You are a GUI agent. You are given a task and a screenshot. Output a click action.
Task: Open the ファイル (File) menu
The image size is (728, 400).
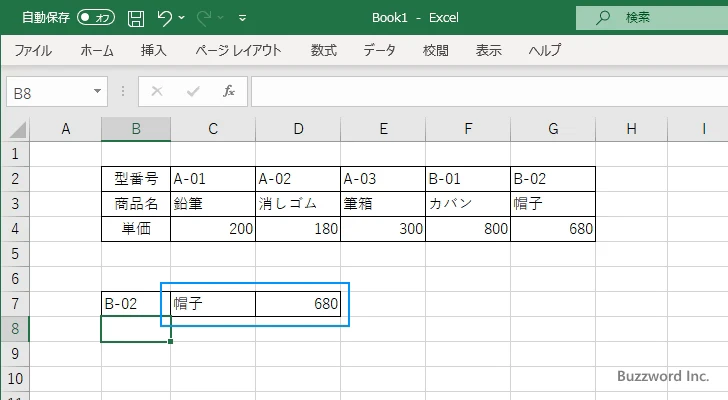[x=33, y=50]
